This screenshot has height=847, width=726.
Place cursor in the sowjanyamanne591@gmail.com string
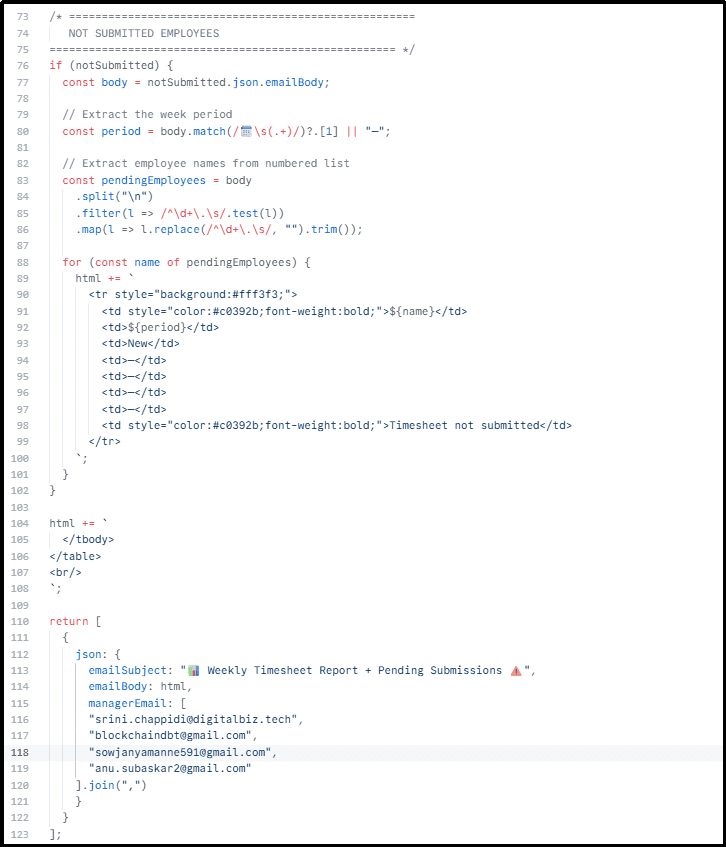(x=180, y=752)
